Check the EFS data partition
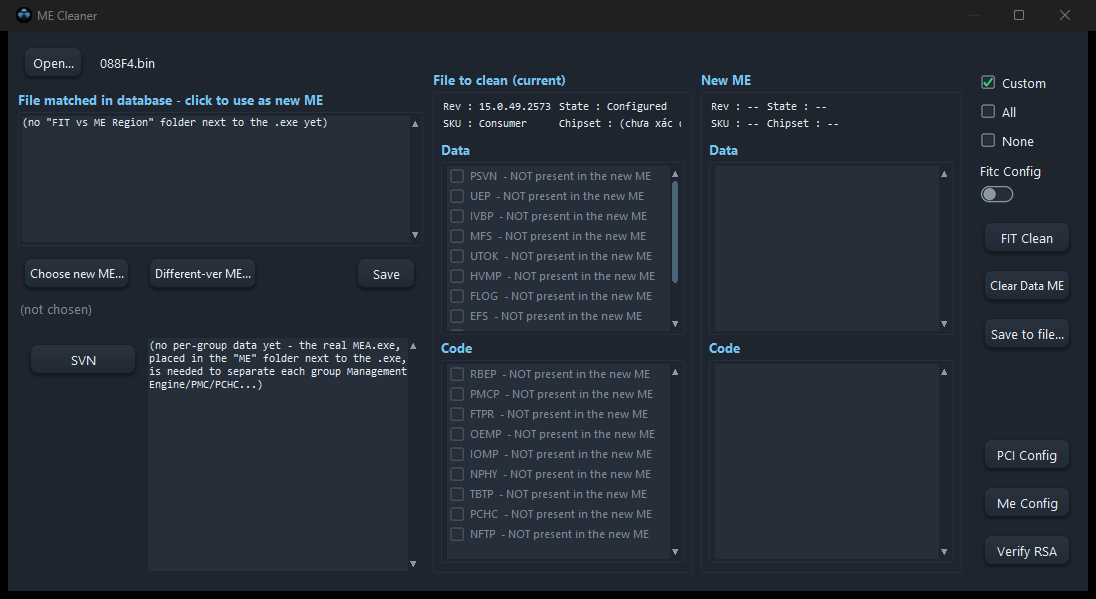 457,316
